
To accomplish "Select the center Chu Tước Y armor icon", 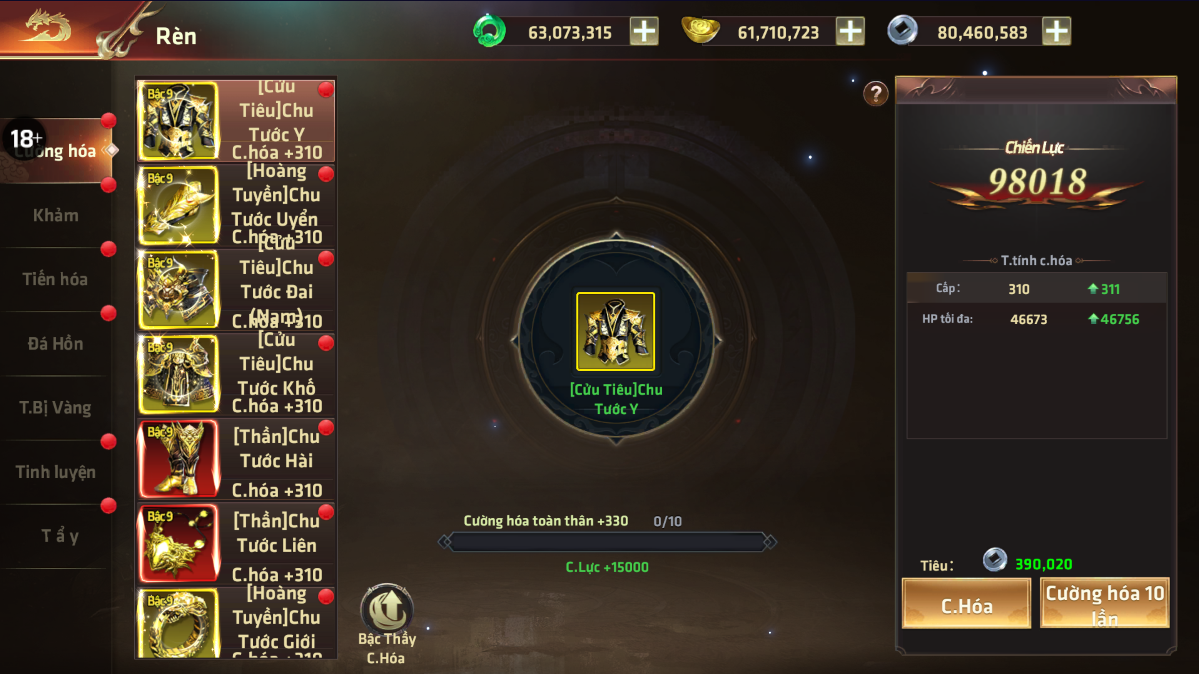I will [616, 331].
